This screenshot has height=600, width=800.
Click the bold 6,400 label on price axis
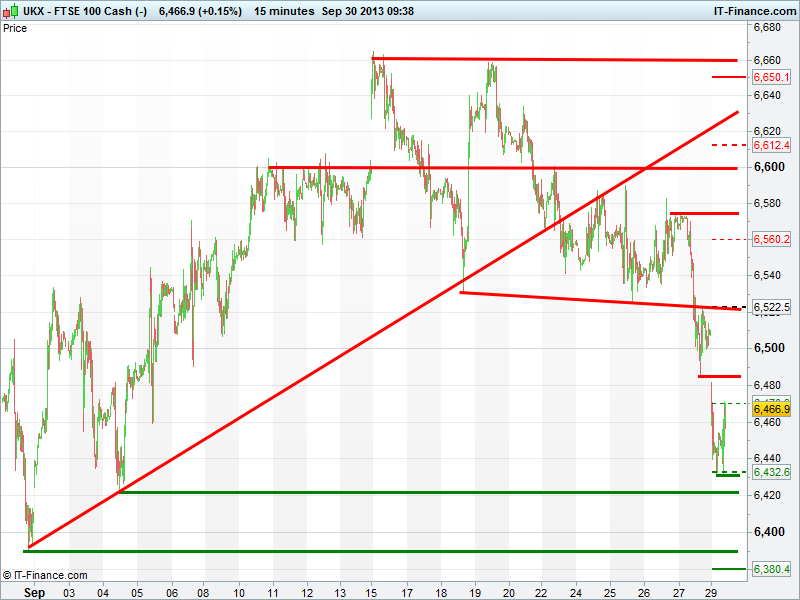pos(768,531)
